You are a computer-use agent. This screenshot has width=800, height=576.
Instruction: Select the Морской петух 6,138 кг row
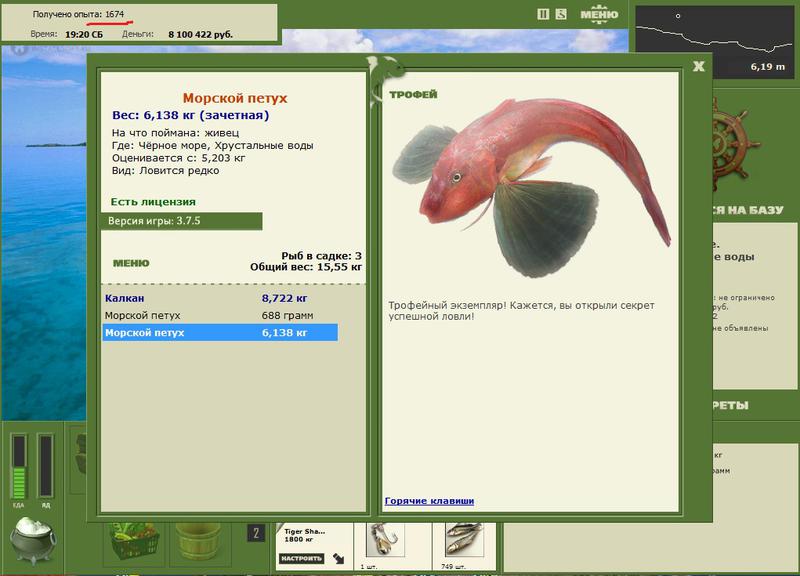click(x=220, y=333)
